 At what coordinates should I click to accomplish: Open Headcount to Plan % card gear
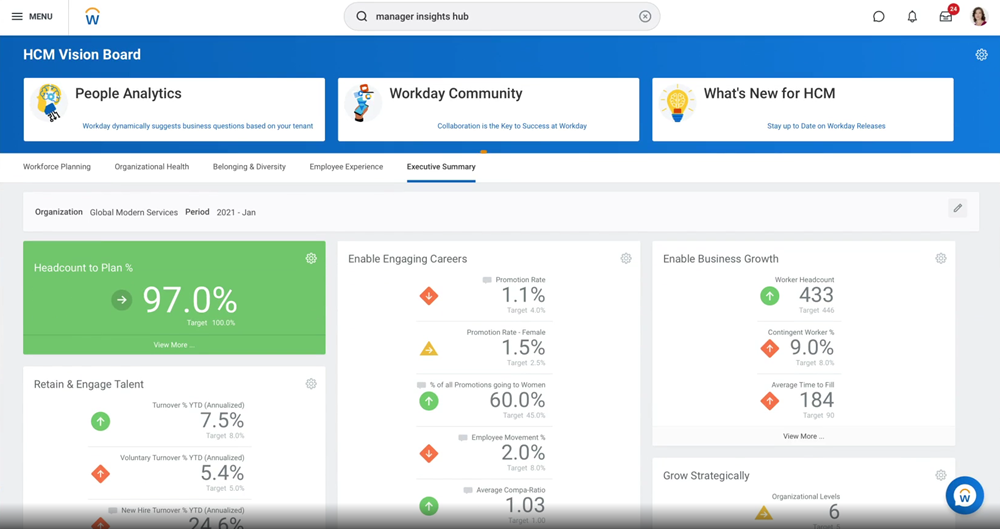point(311,258)
